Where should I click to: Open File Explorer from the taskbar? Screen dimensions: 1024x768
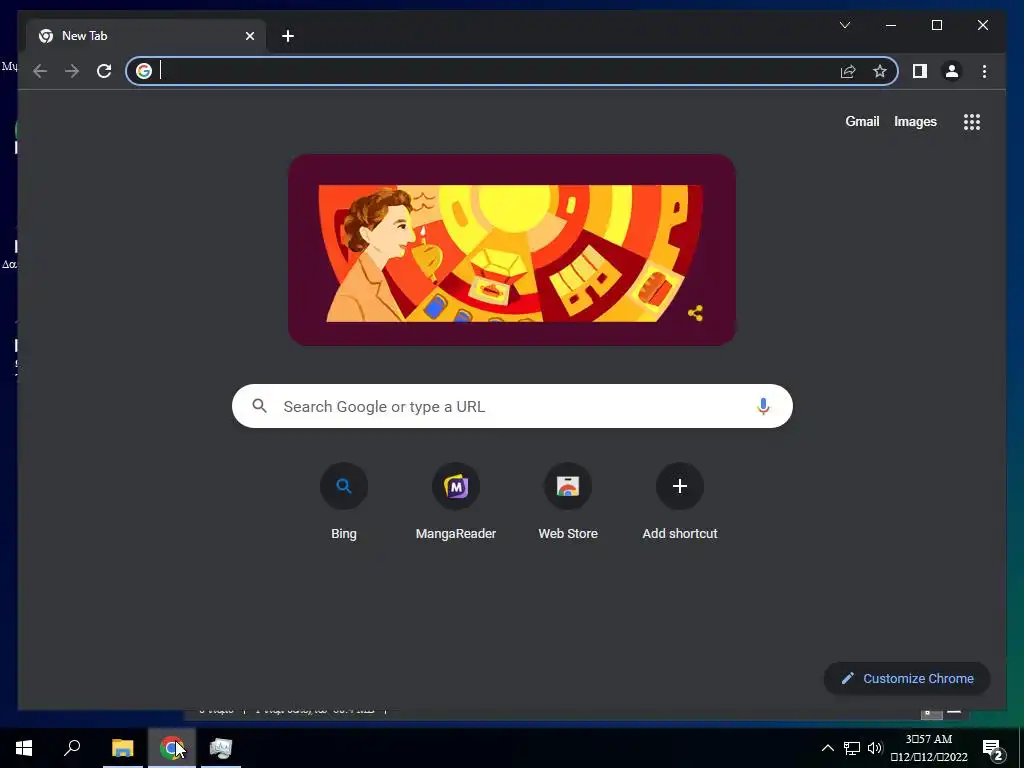pyautogui.click(x=122, y=748)
